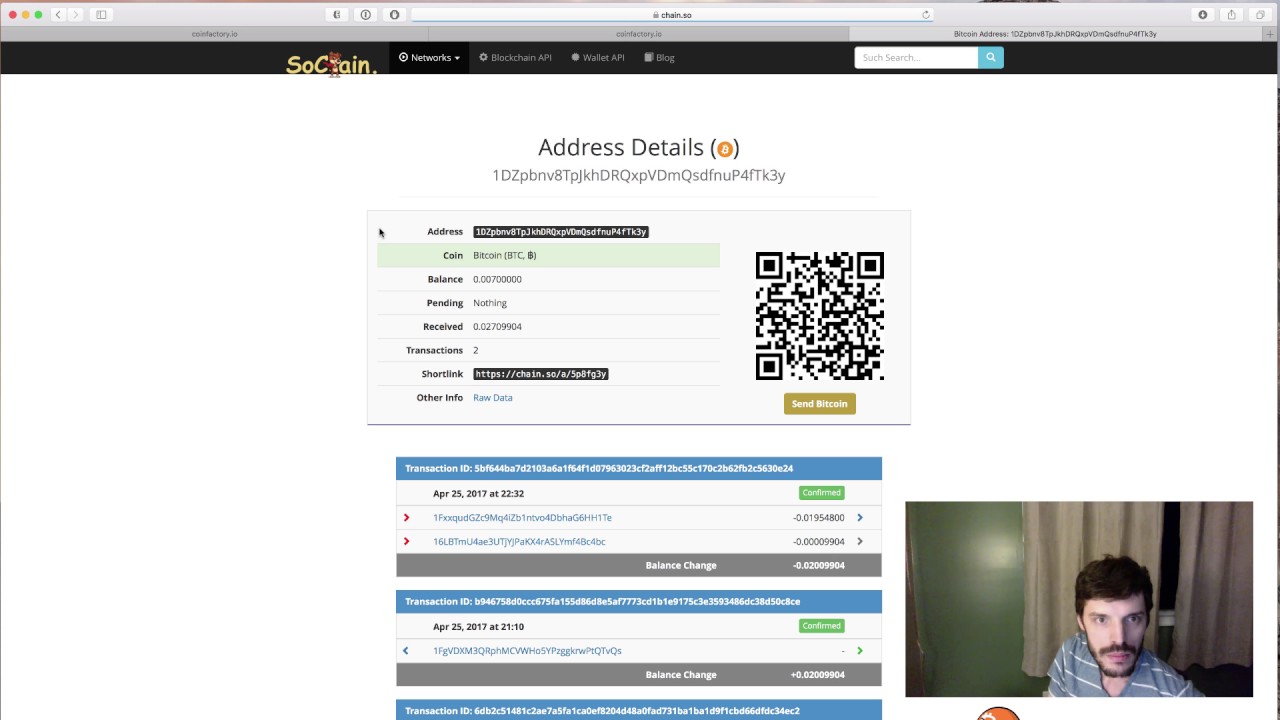
Task: Click the balance change -0.02009904 value
Action: click(817, 566)
